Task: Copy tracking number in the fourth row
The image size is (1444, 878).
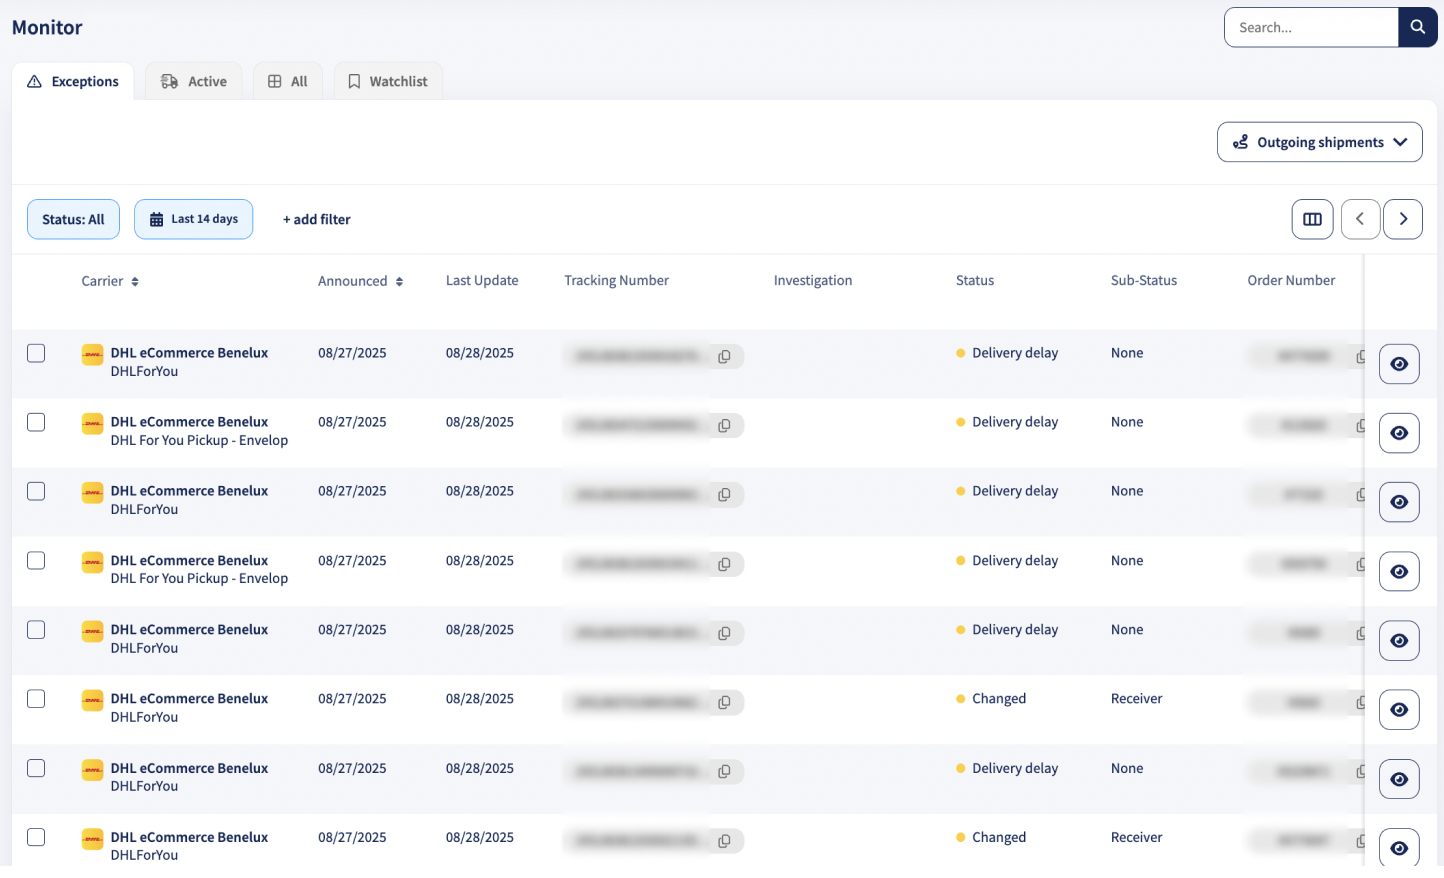Action: 724,564
